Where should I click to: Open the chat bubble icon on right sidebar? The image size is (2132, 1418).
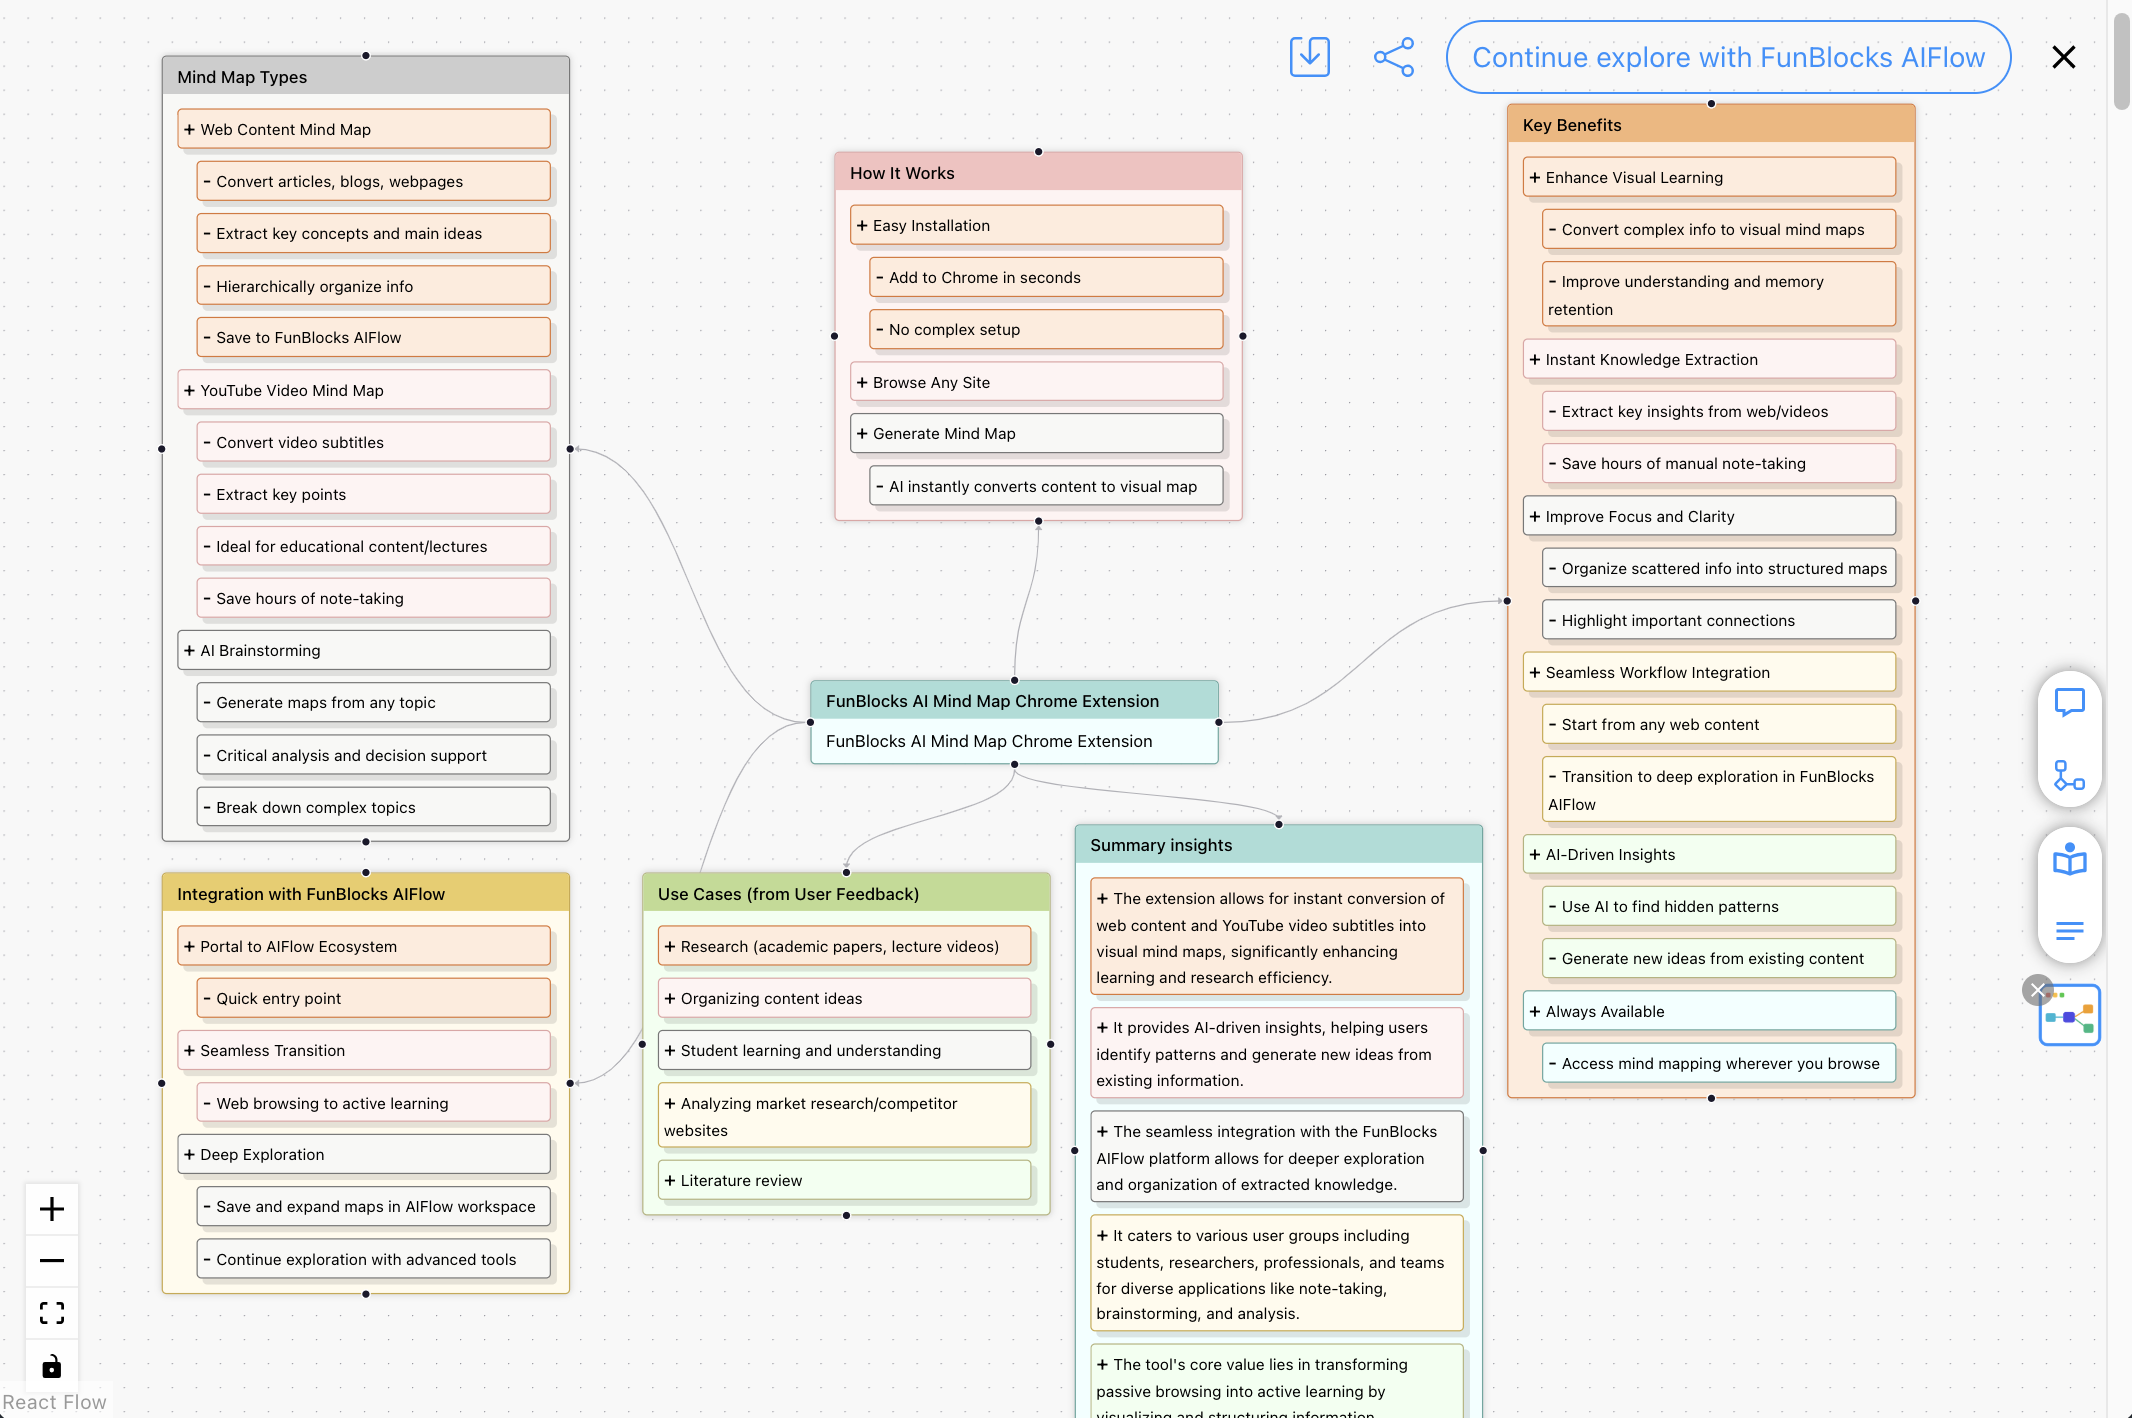point(2069,702)
